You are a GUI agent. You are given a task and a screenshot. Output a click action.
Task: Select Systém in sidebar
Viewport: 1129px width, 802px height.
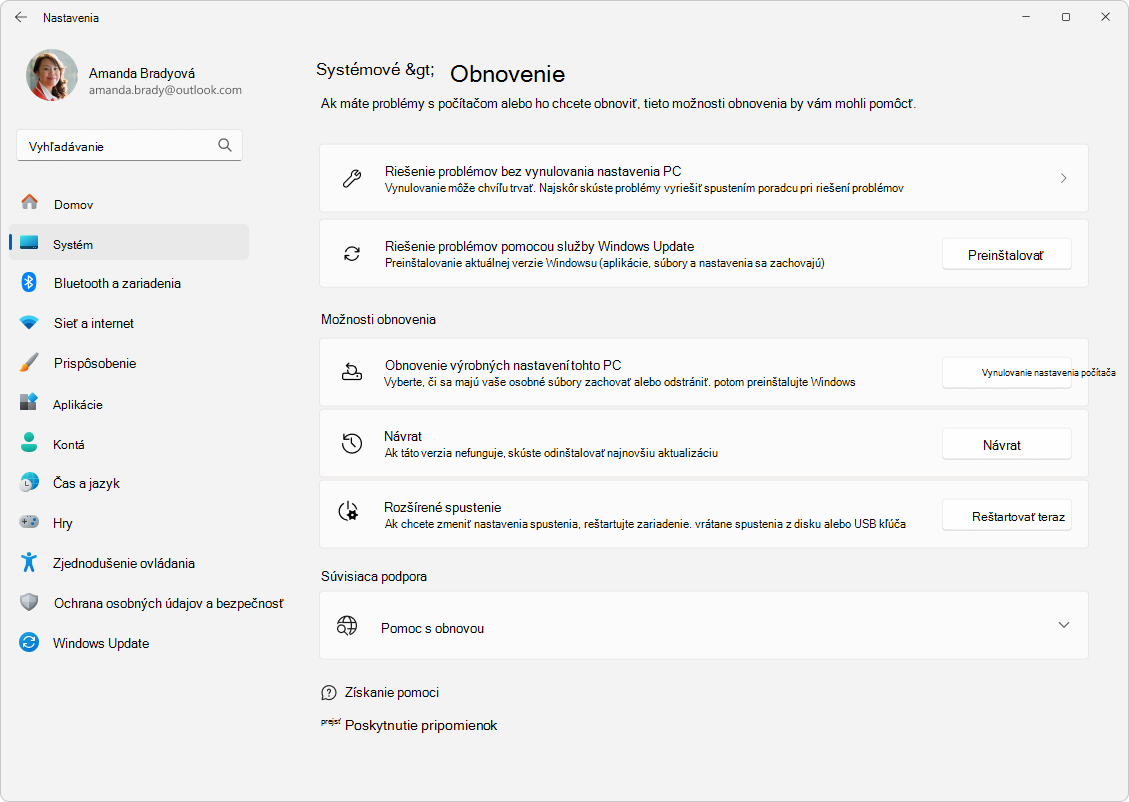pyautogui.click(x=129, y=243)
